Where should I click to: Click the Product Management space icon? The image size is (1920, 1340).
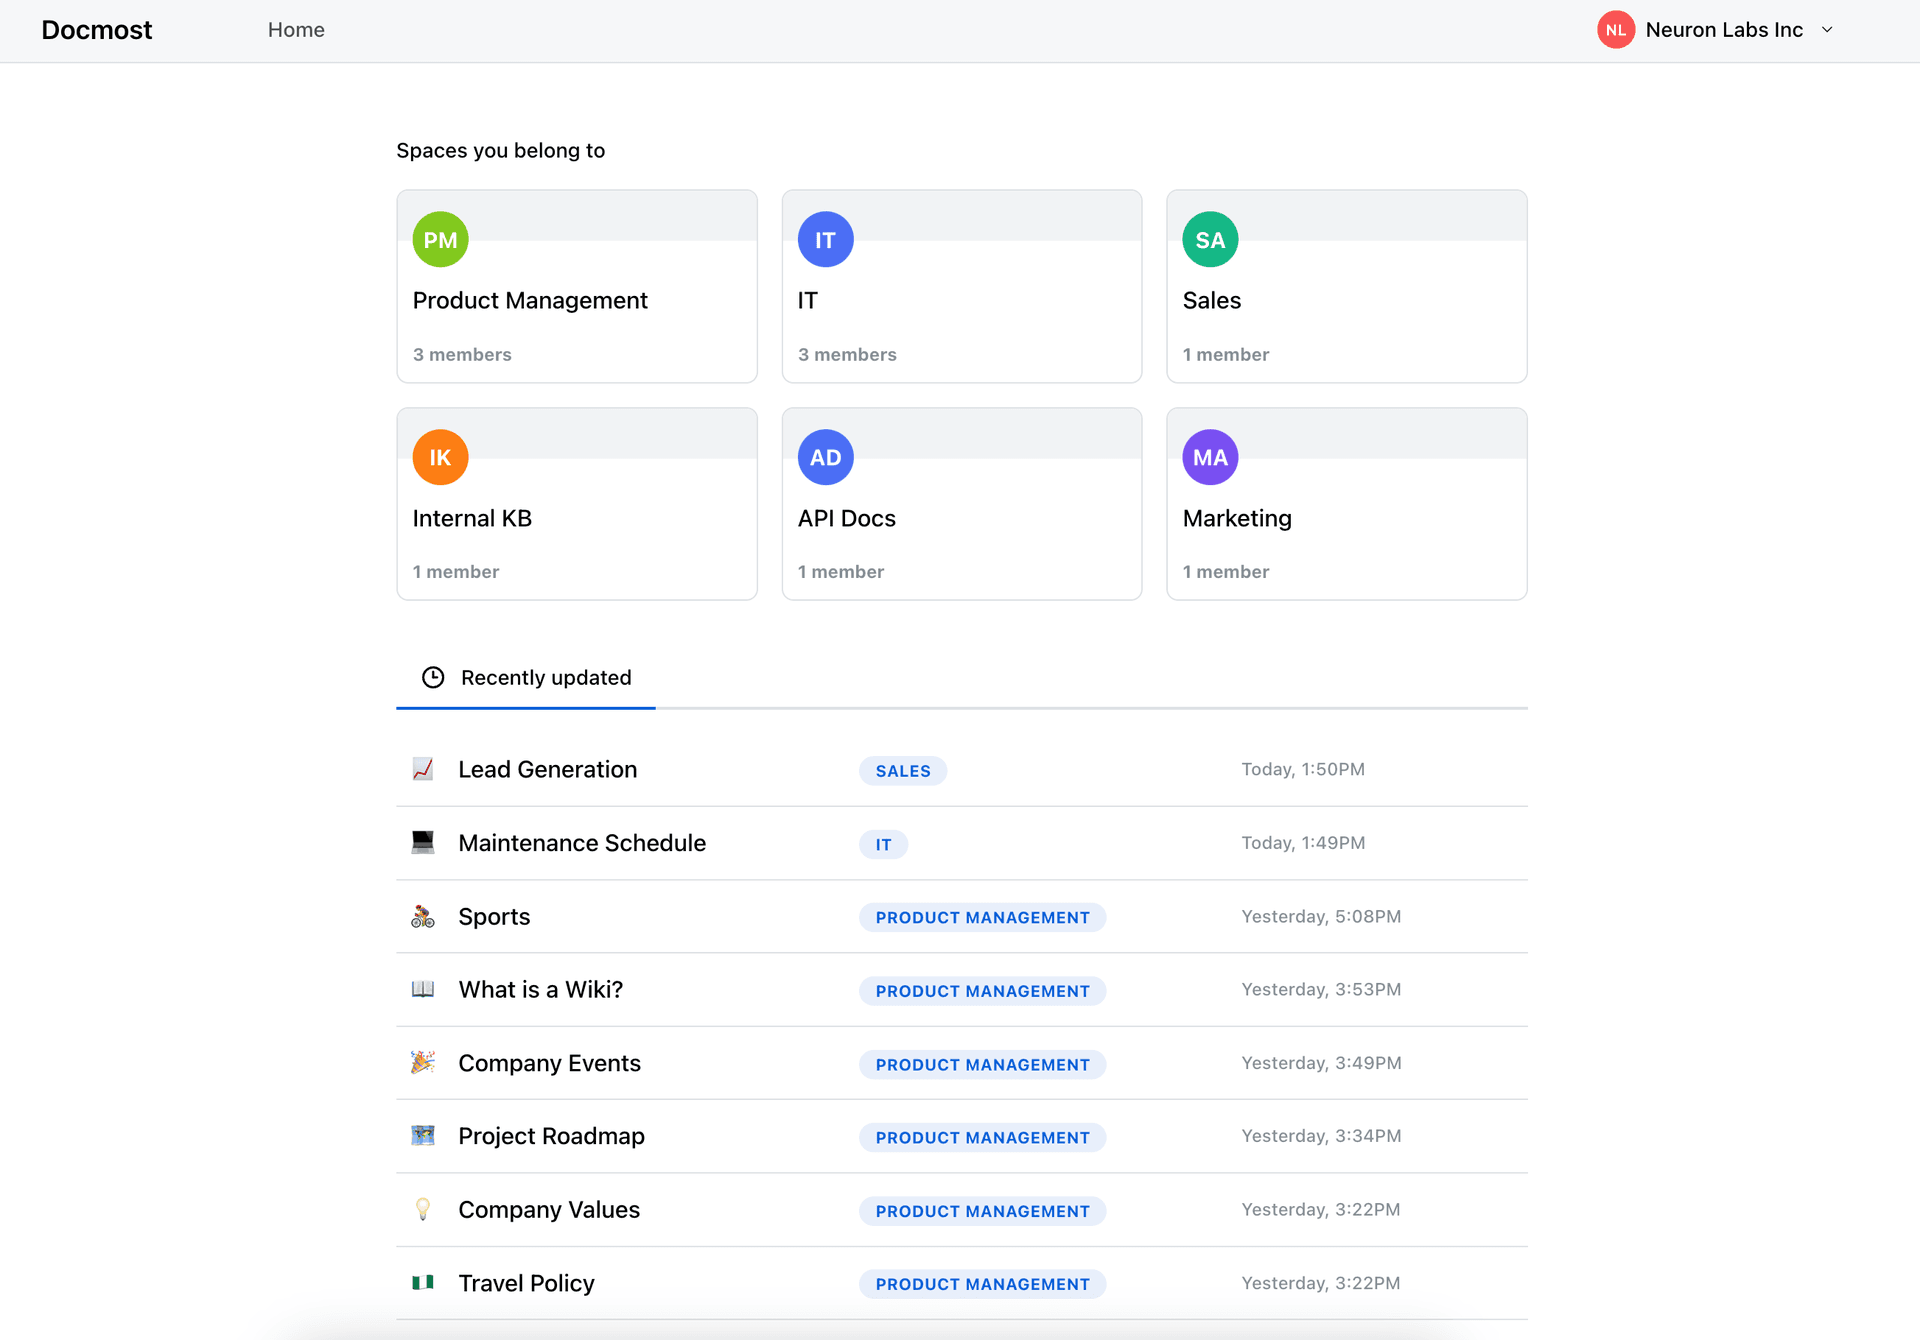(439, 238)
